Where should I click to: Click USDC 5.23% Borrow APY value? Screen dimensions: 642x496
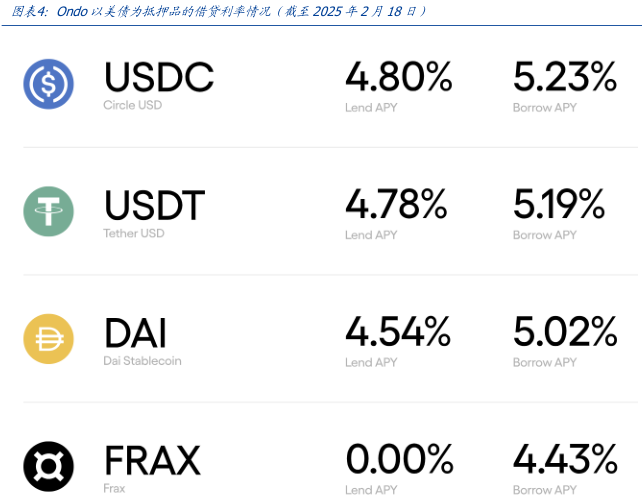pyautogui.click(x=565, y=77)
